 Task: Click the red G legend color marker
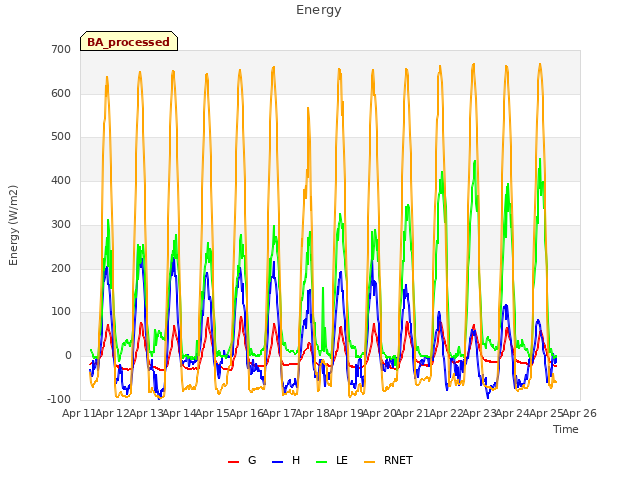[x=233, y=462]
